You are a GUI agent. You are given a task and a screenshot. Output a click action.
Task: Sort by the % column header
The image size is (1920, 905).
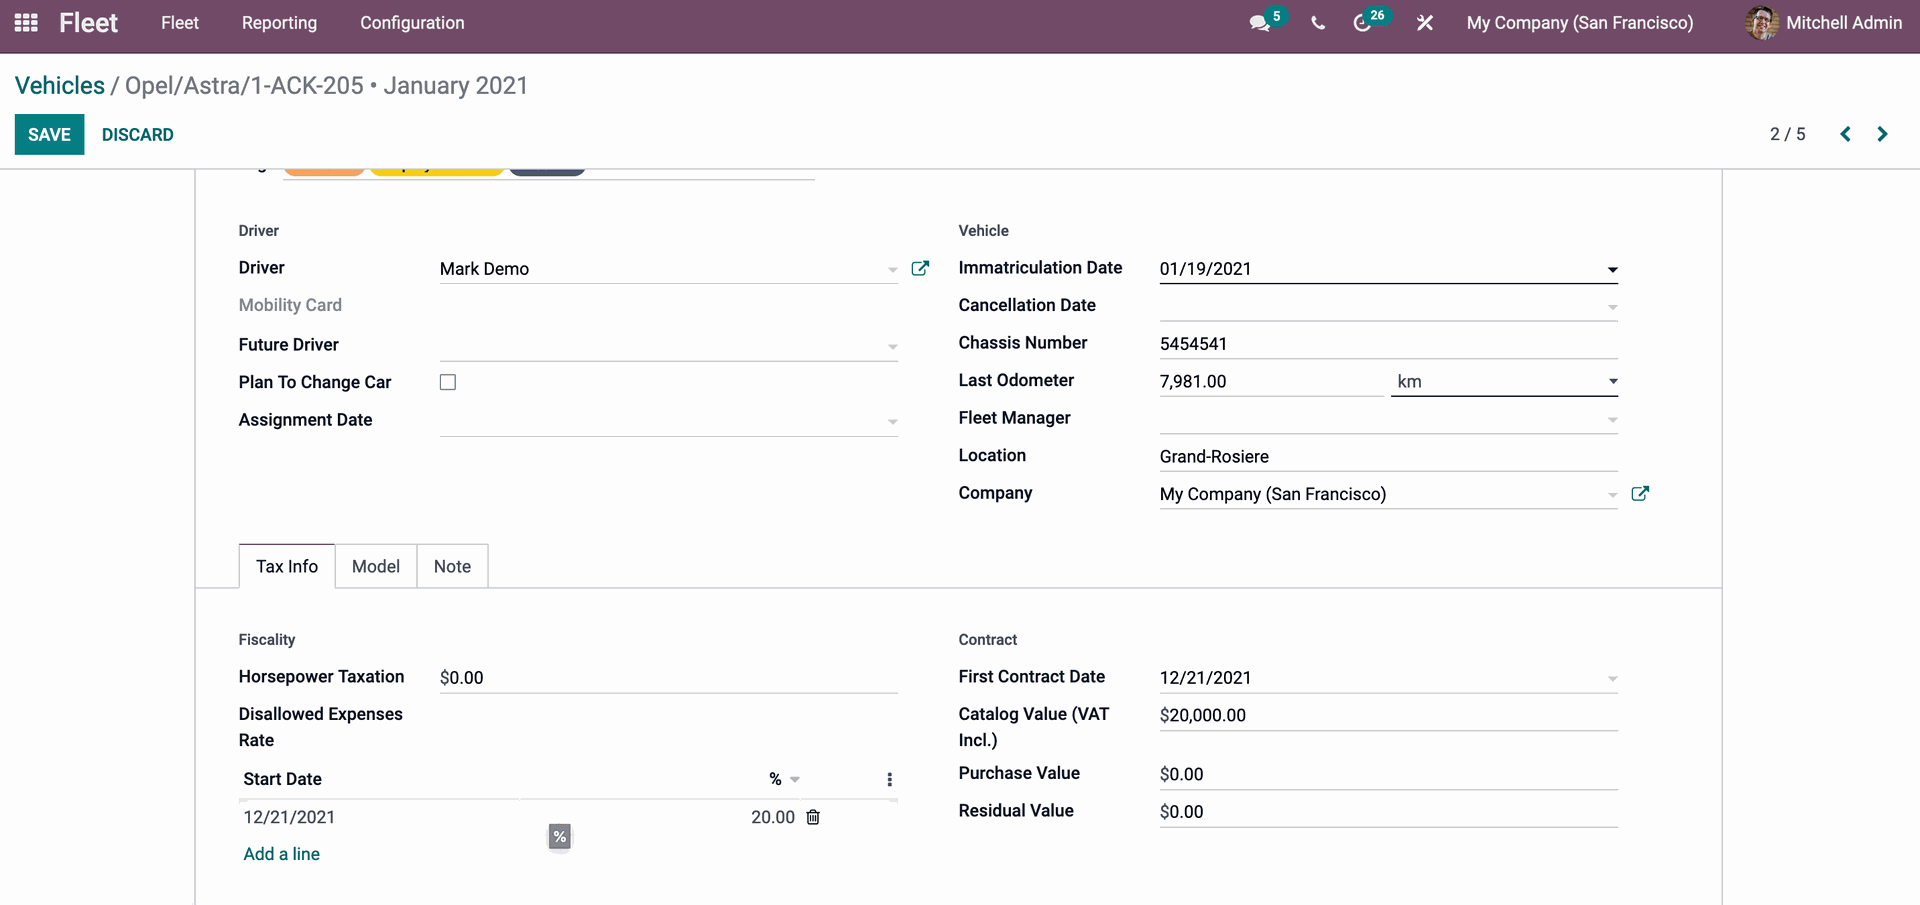click(775, 779)
